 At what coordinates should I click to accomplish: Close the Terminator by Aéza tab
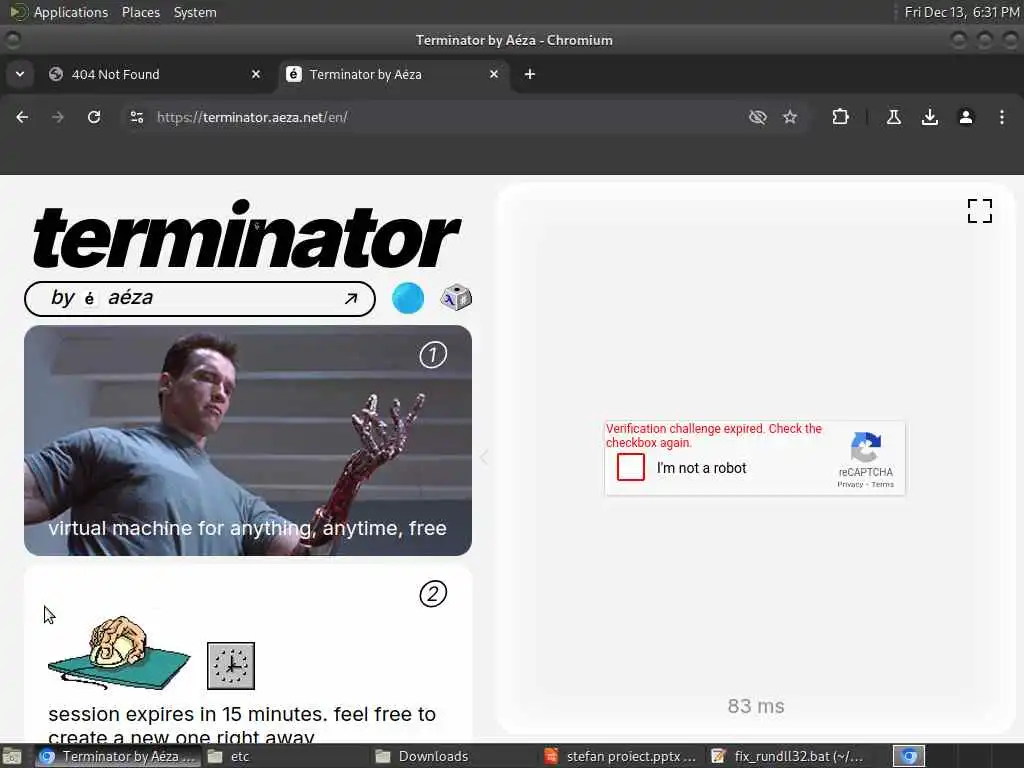tap(494, 74)
